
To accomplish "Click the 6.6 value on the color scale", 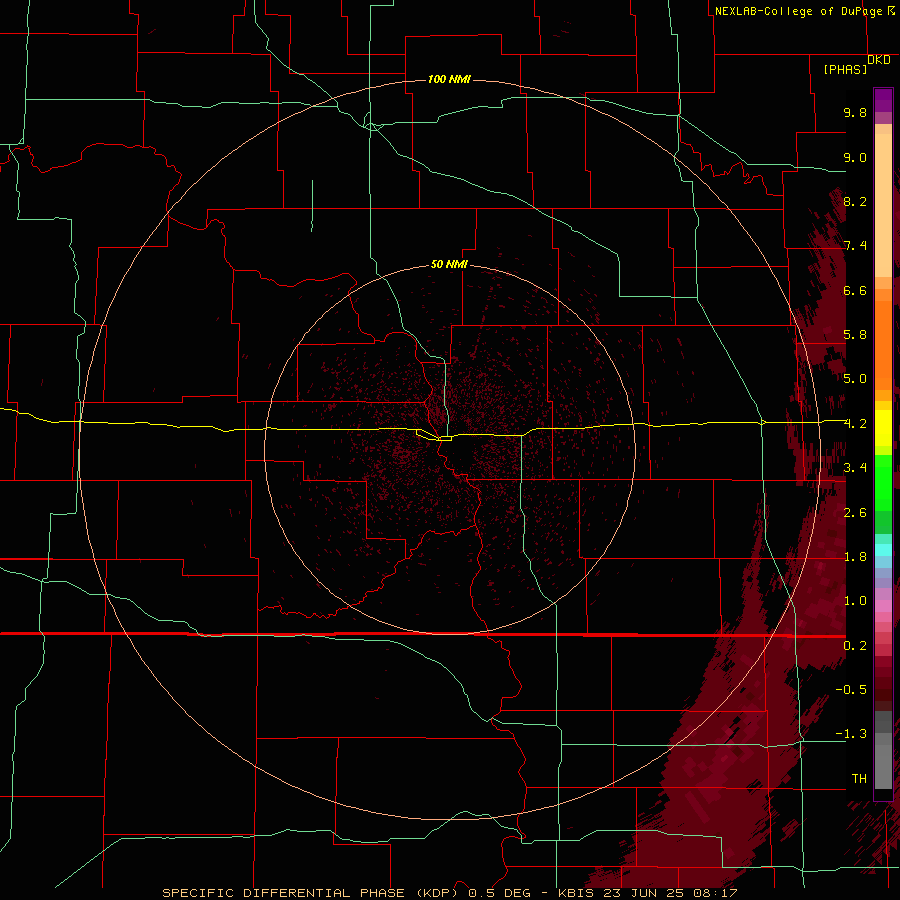I will coord(855,290).
